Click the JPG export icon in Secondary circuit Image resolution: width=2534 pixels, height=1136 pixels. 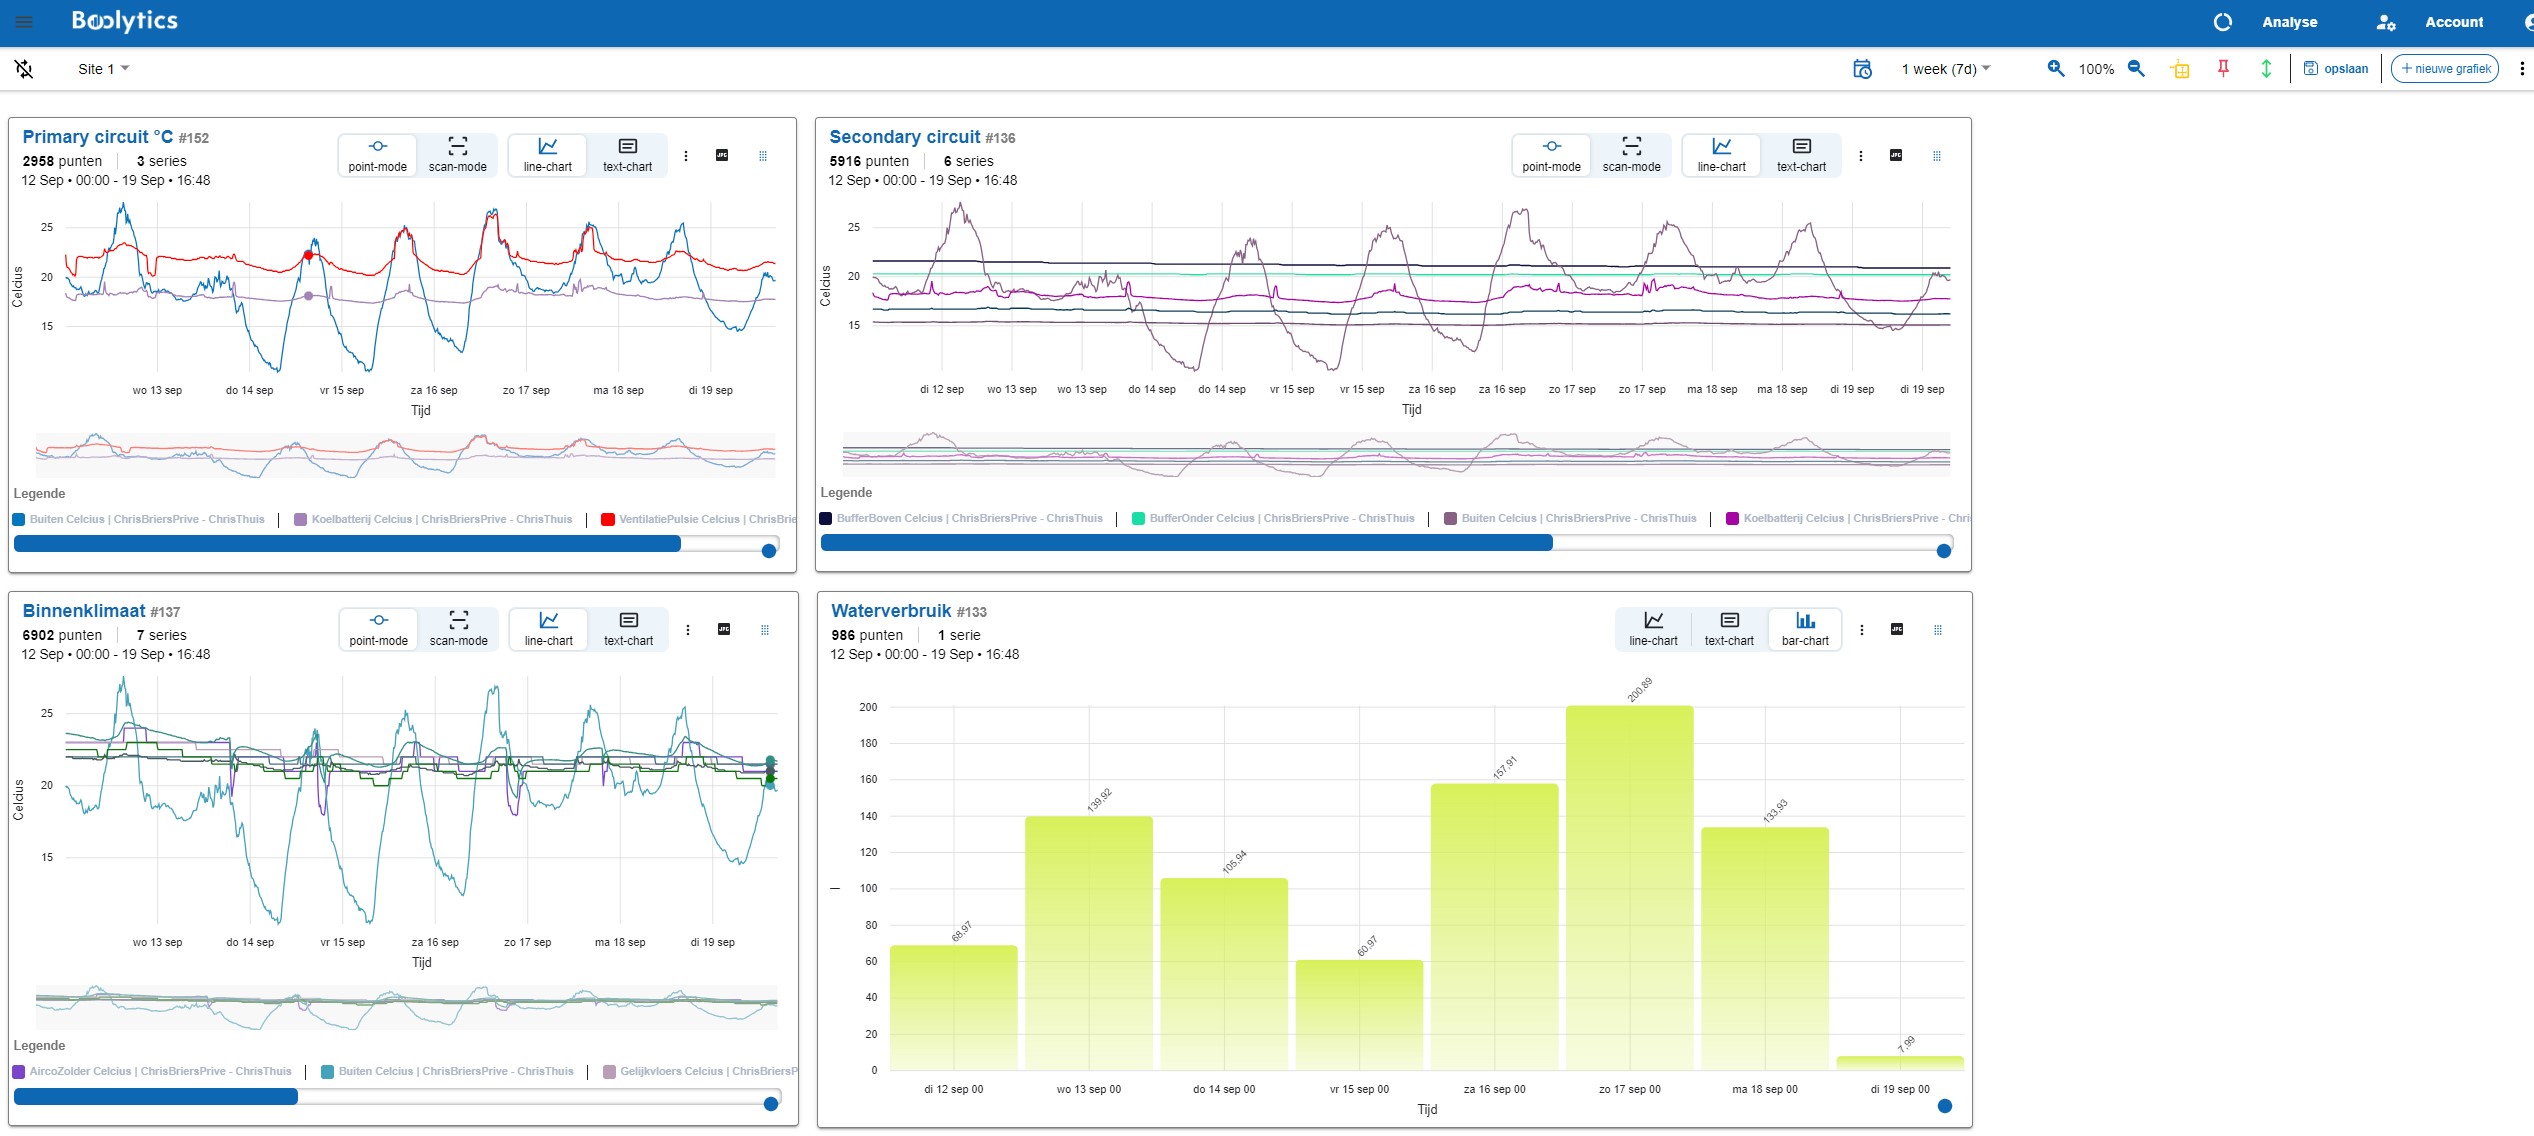tap(1896, 155)
